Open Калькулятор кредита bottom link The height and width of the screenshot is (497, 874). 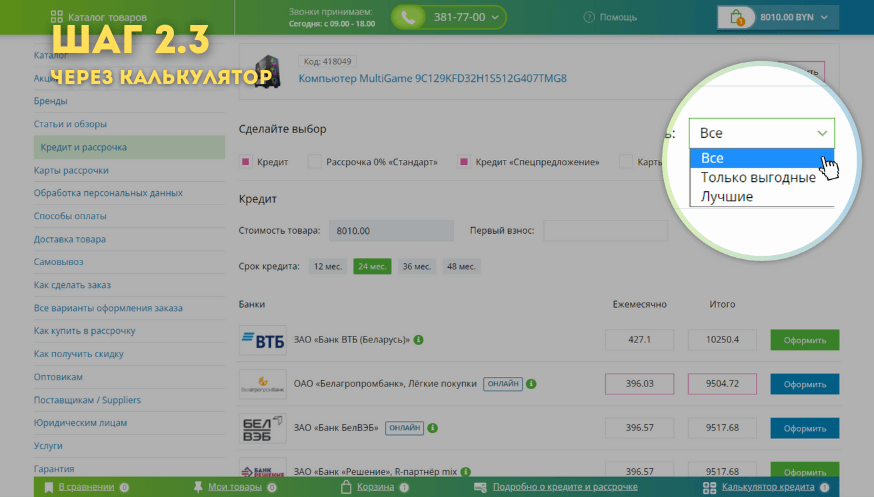tap(768, 487)
